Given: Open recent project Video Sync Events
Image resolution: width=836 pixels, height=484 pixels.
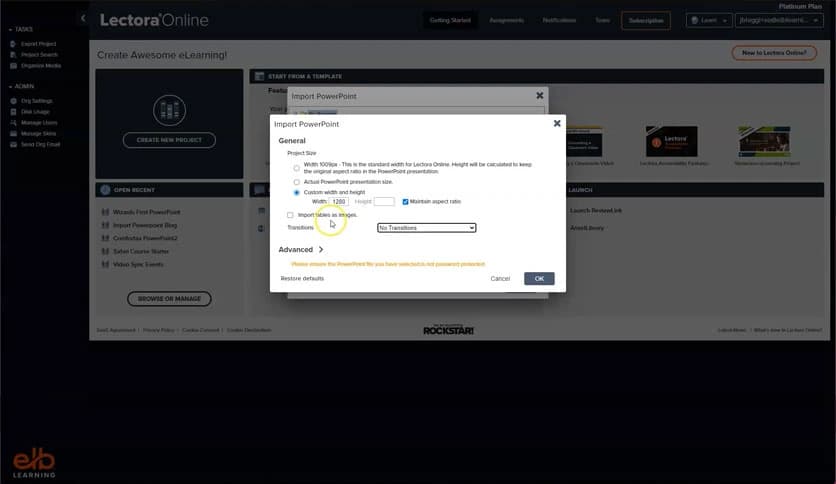Looking at the screenshot, I should click(x=138, y=264).
